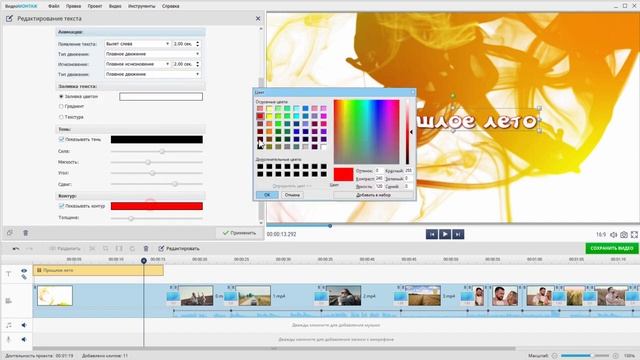
Task: Click the timeline playhead marker
Action: [144, 260]
